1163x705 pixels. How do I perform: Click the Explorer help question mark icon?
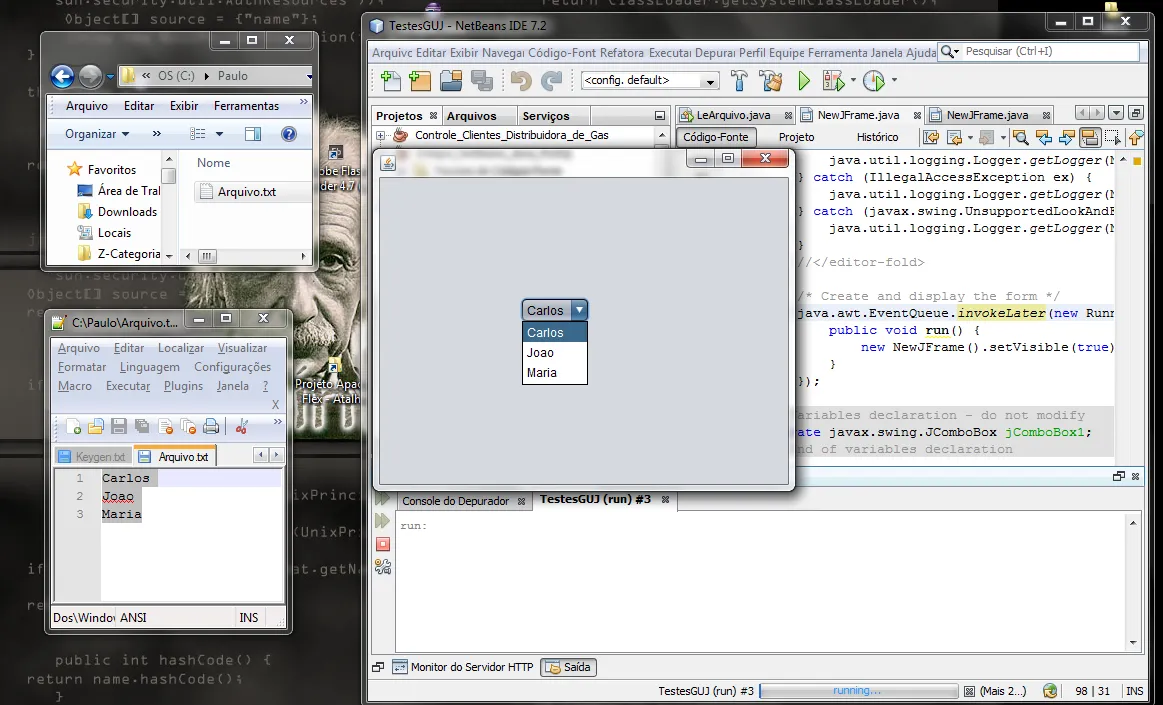[289, 134]
